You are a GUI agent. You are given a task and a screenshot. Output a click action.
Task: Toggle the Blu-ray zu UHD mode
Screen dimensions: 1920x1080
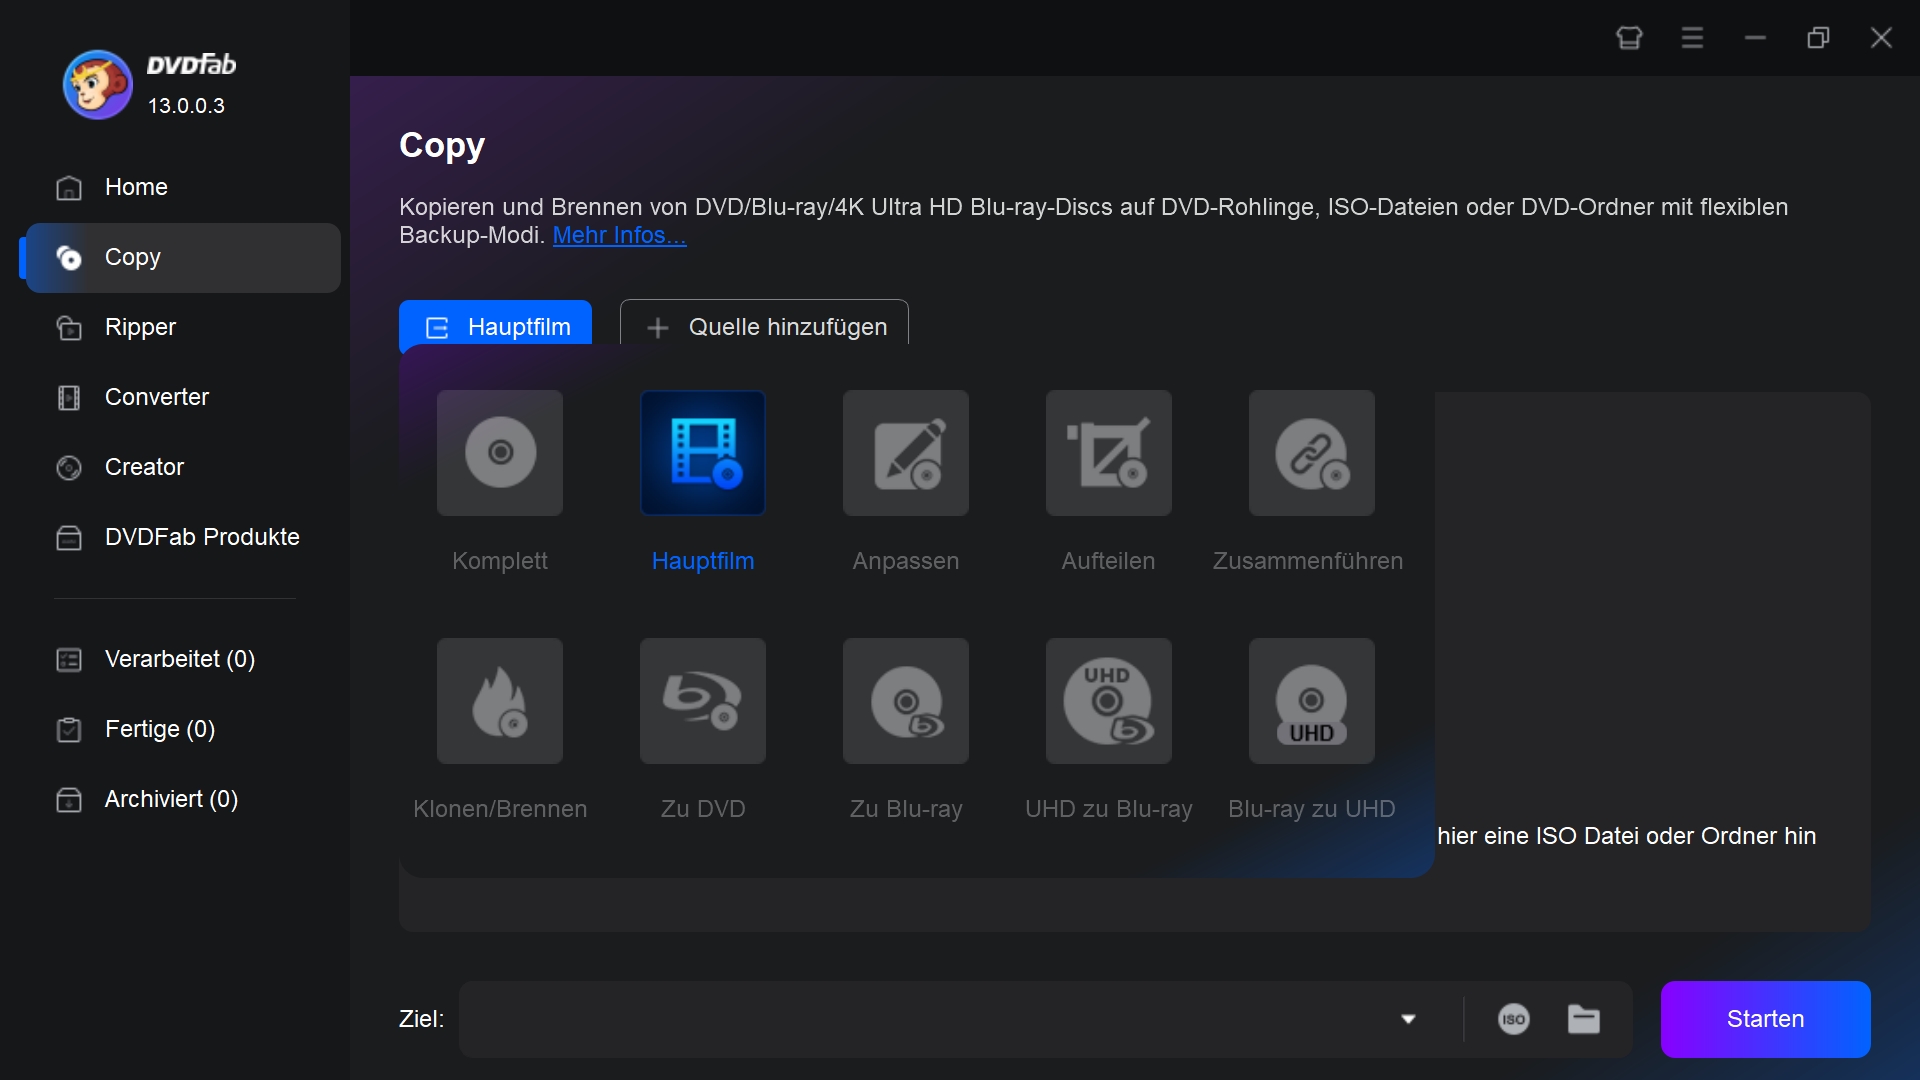pos(1311,702)
